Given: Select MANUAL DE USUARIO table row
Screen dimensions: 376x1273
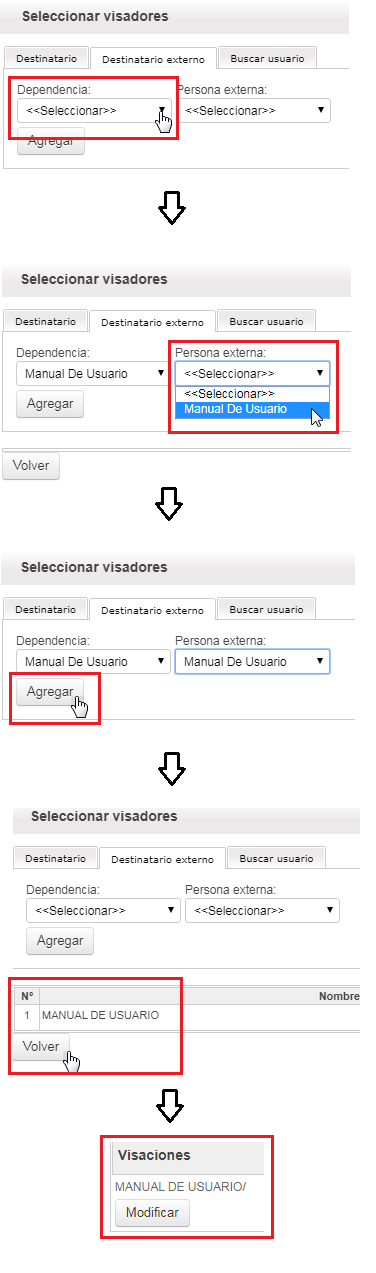Looking at the screenshot, I should [188, 1015].
